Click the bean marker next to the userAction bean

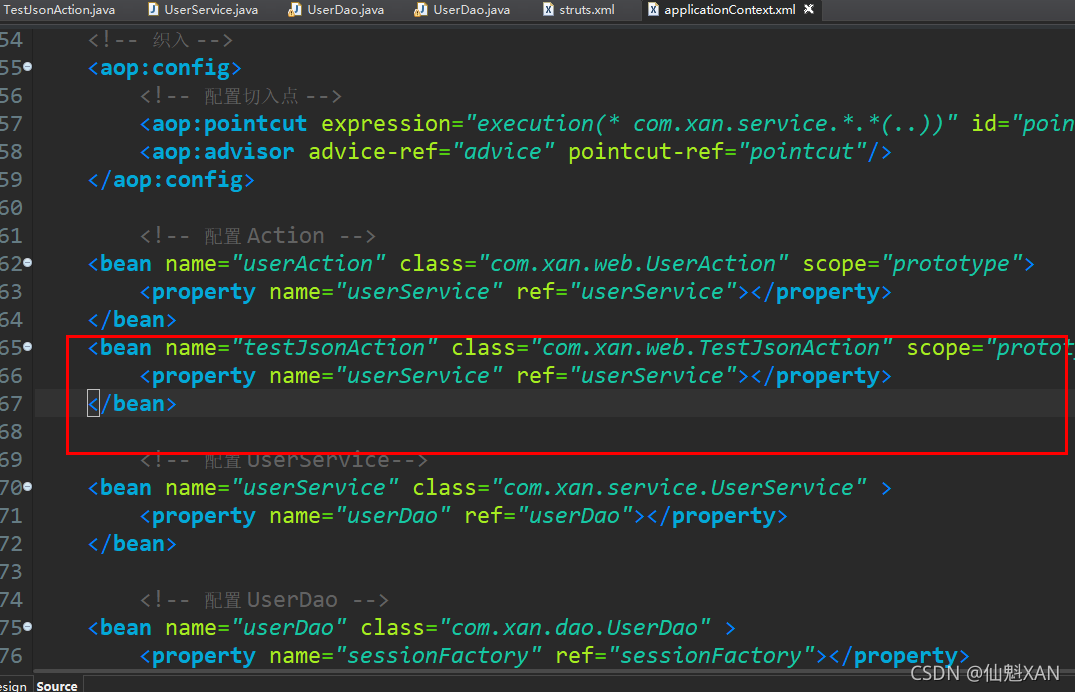[x=28, y=263]
